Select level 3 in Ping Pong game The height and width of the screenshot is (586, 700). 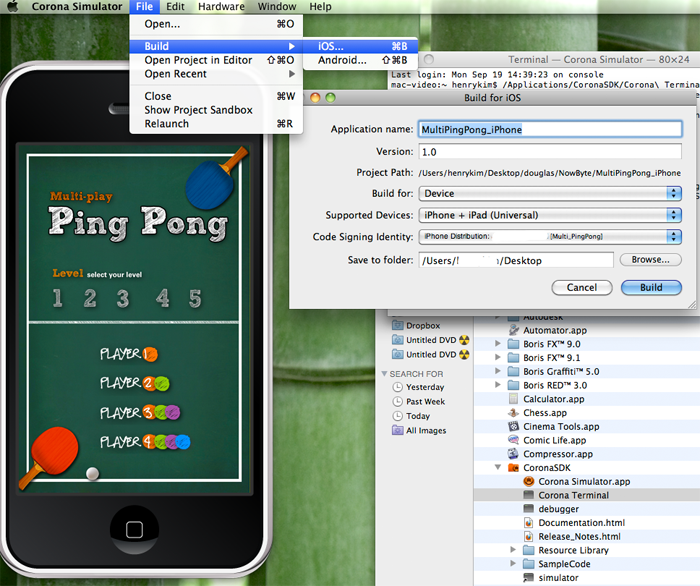coord(123,298)
